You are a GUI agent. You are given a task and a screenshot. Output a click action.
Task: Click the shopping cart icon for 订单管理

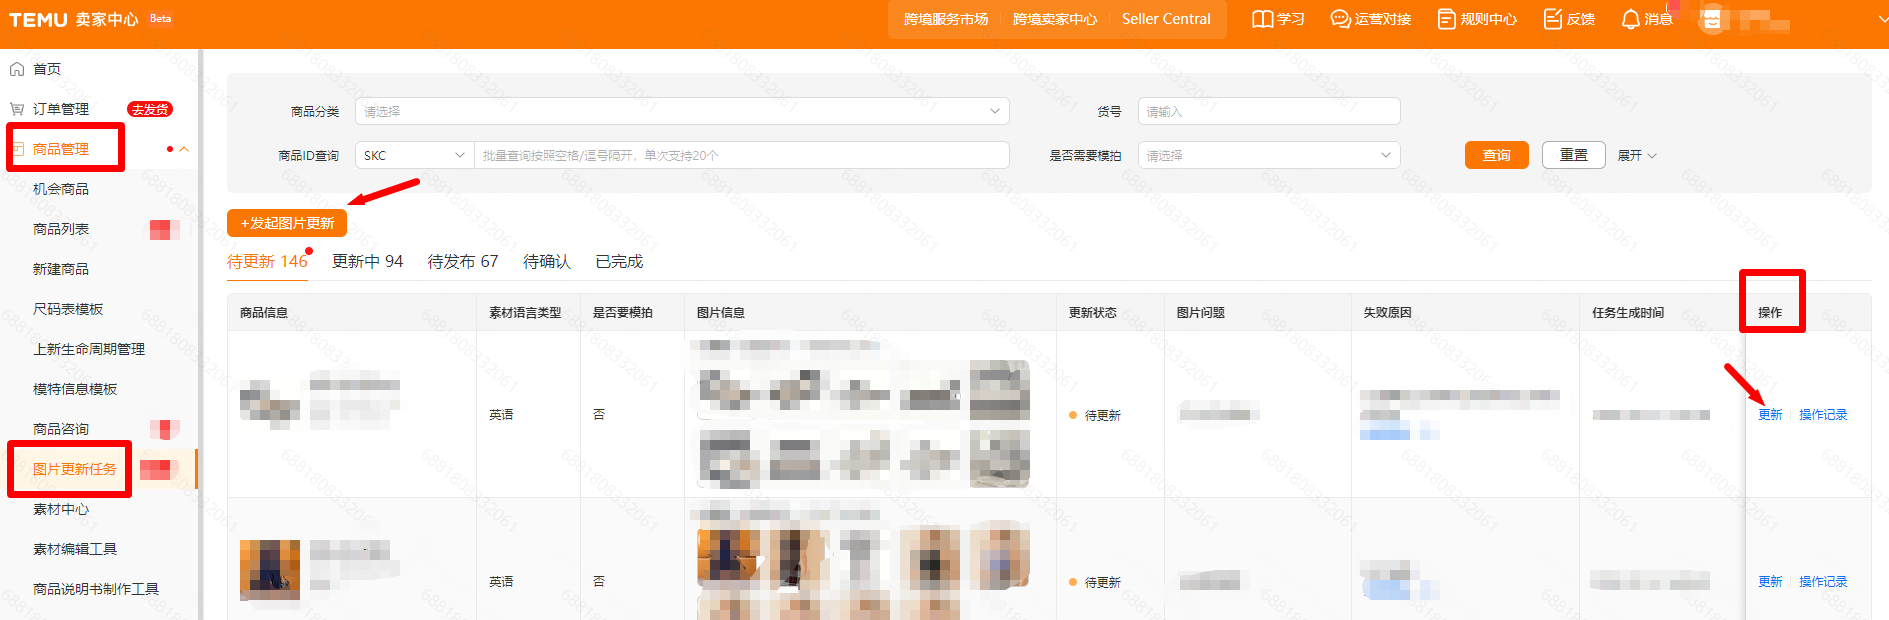tap(17, 109)
